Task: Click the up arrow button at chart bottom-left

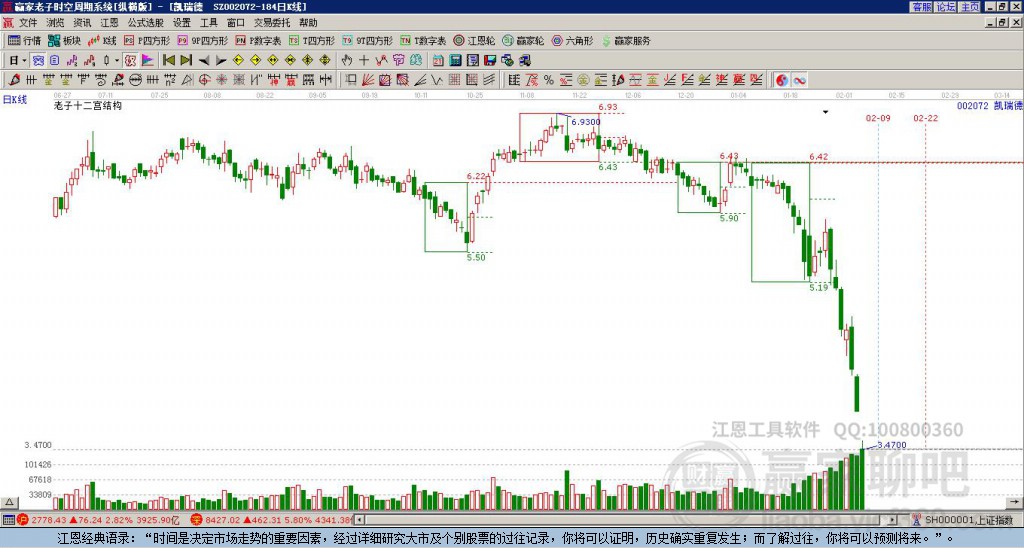Action: [9, 502]
